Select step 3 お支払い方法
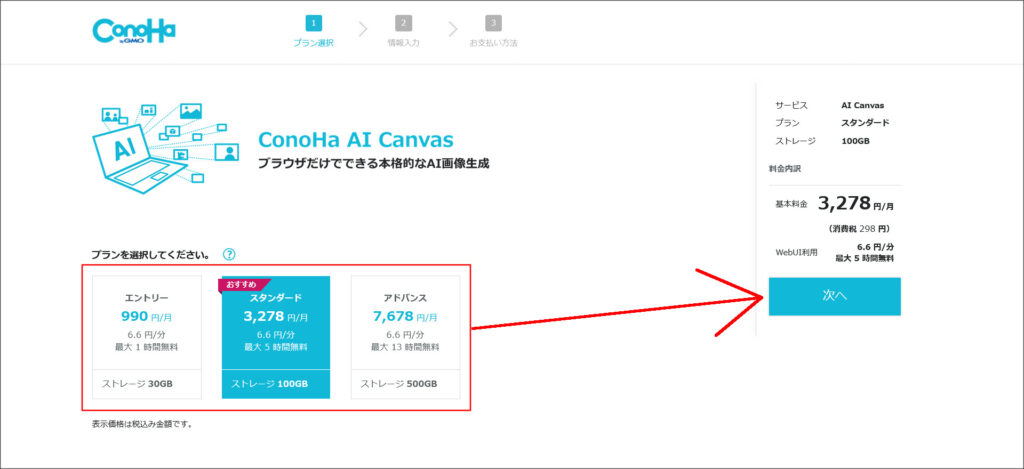1024x469 pixels. coord(494,32)
